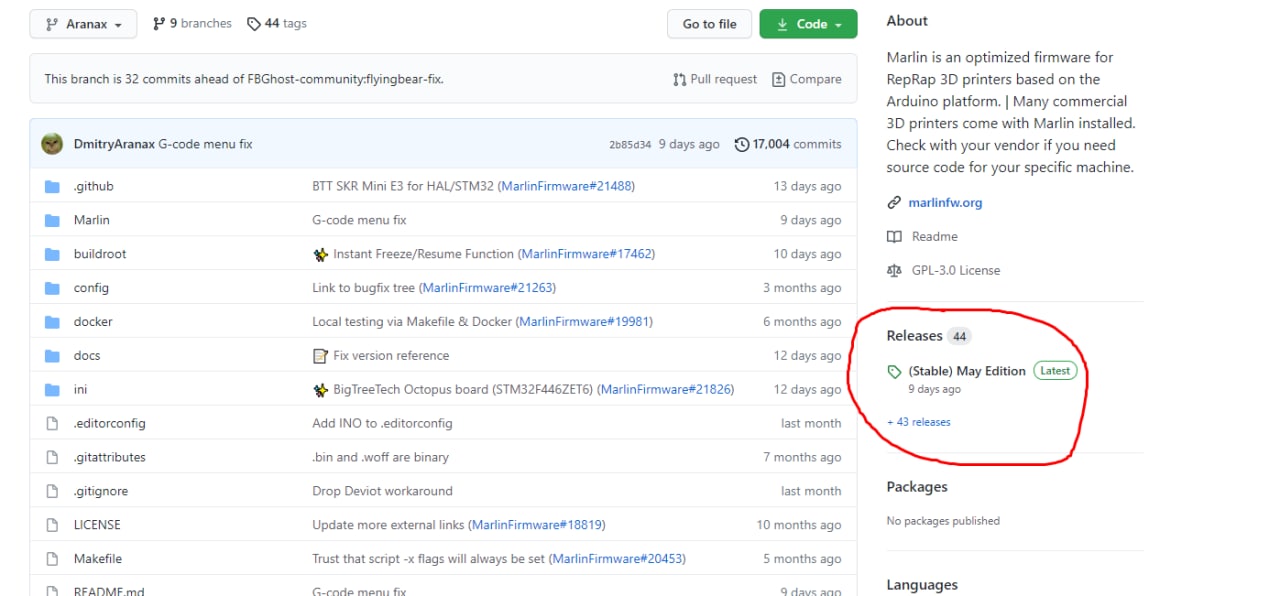Open 'Fix version reference' commit message
1280x596 pixels.
point(391,356)
